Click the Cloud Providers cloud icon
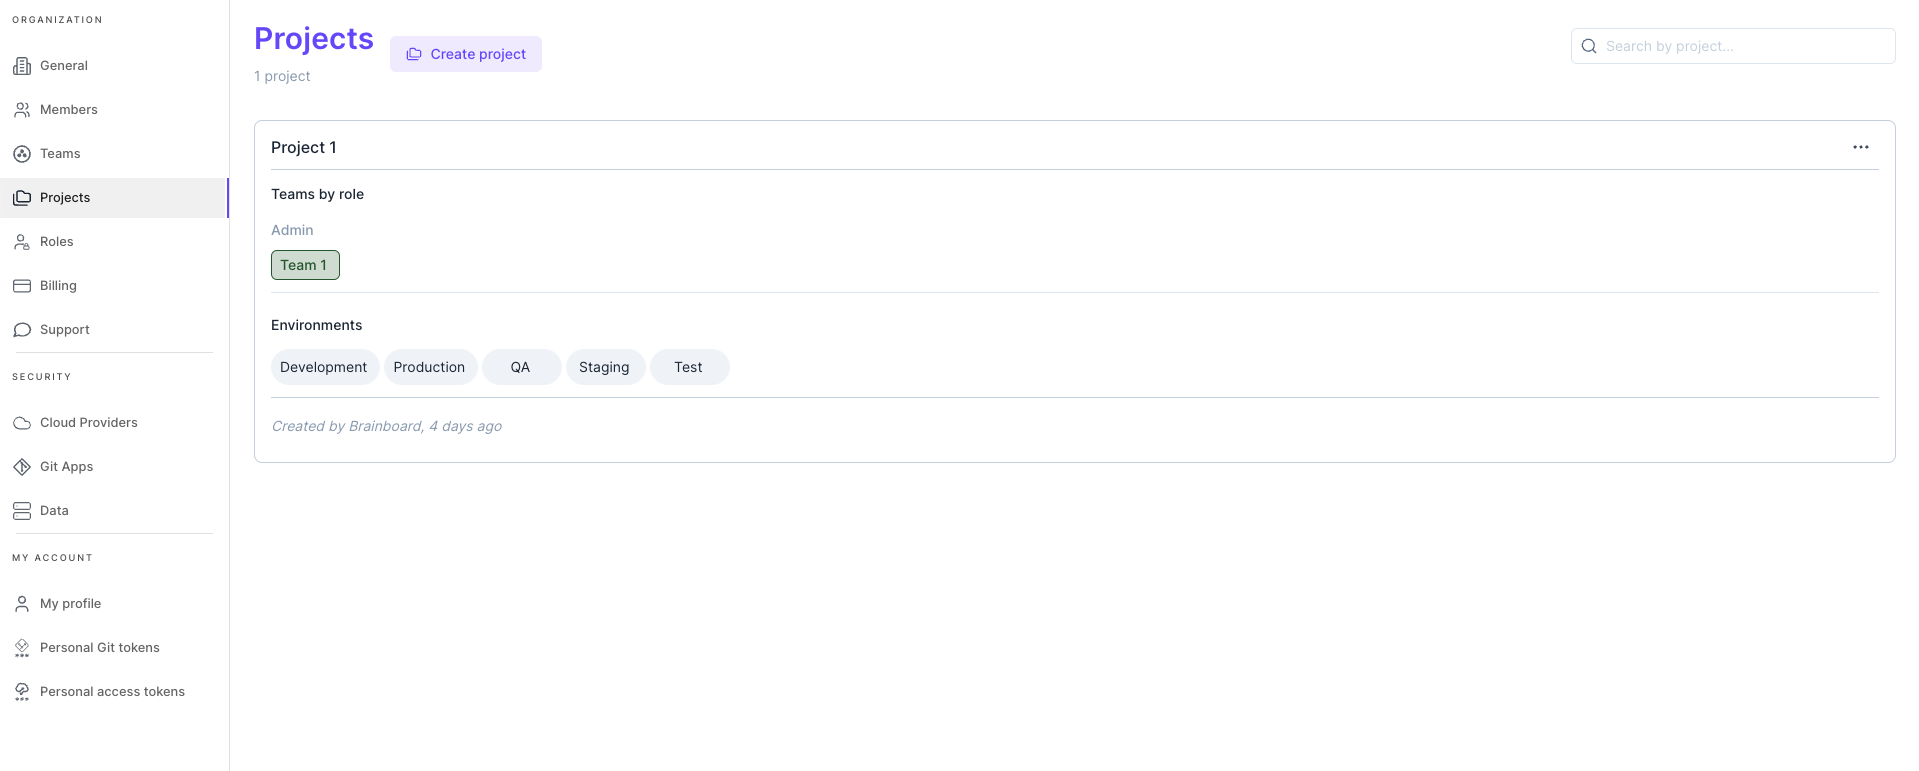The width and height of the screenshot is (1919, 771). 22,423
